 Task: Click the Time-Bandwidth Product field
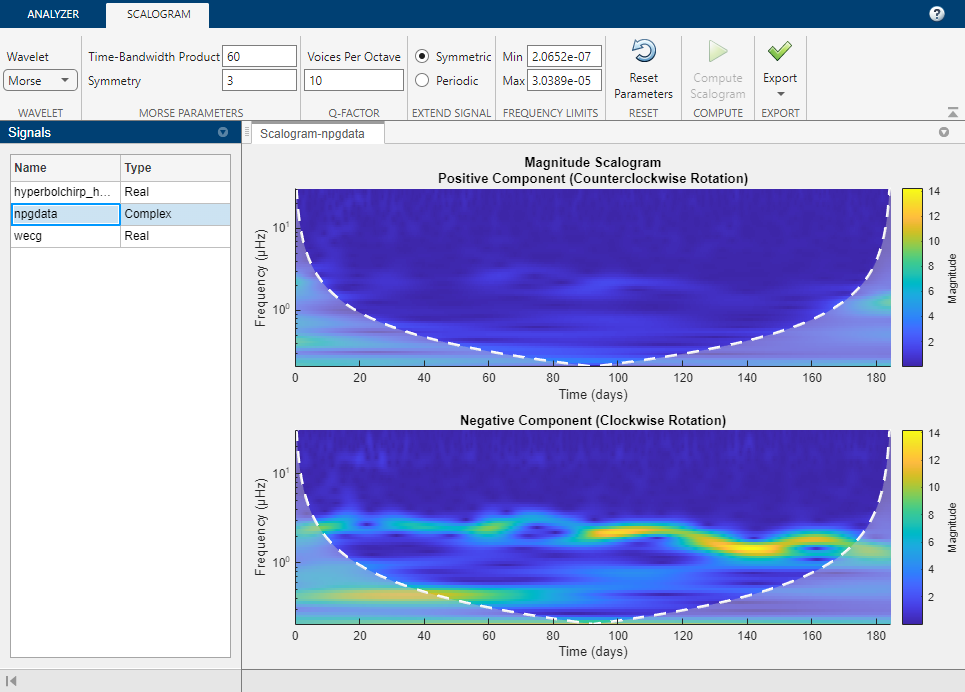click(x=259, y=56)
